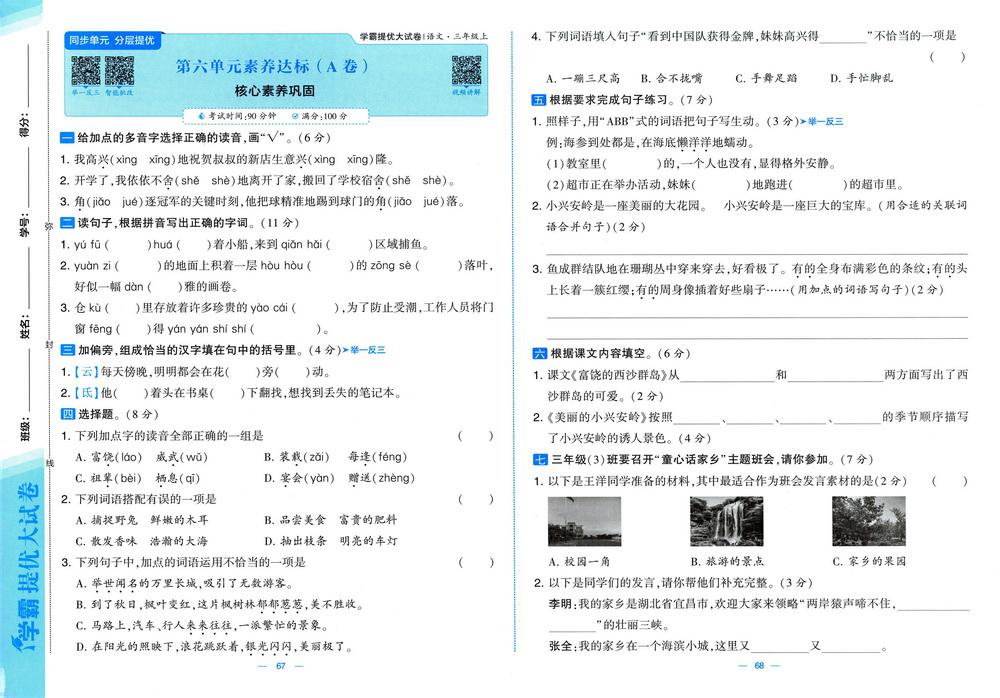1000x698 pixels.
Task: Click the section 五 number box icon
Action: point(539,100)
